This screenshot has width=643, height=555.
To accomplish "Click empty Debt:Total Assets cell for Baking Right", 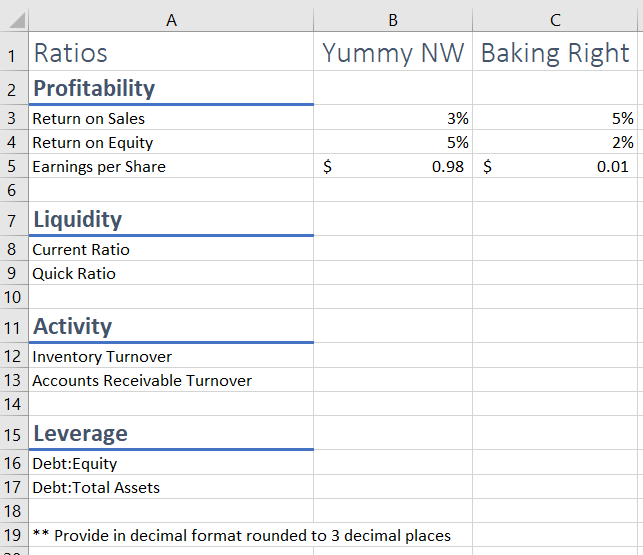I will click(555, 487).
